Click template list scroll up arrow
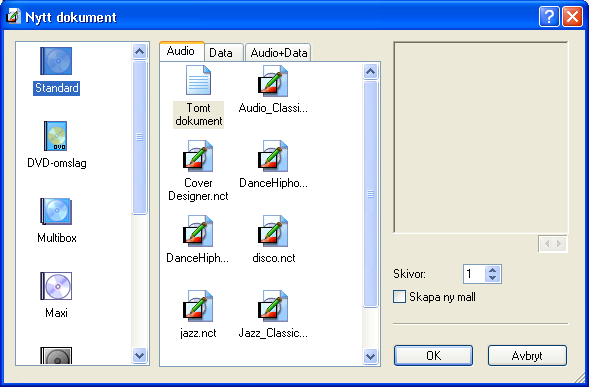The width and height of the screenshot is (589, 387). tap(370, 71)
